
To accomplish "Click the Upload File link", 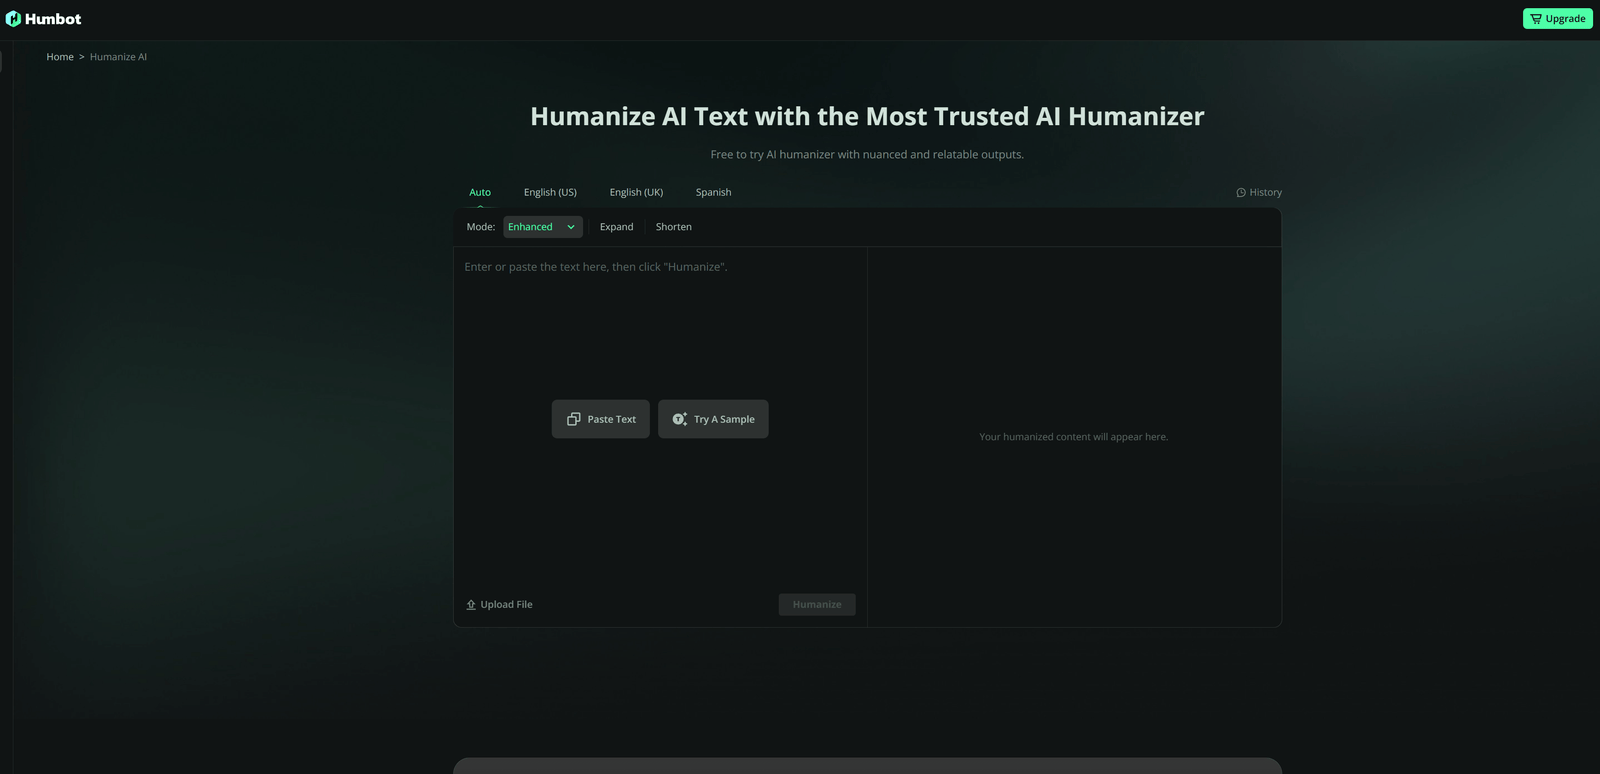I will coord(499,604).
